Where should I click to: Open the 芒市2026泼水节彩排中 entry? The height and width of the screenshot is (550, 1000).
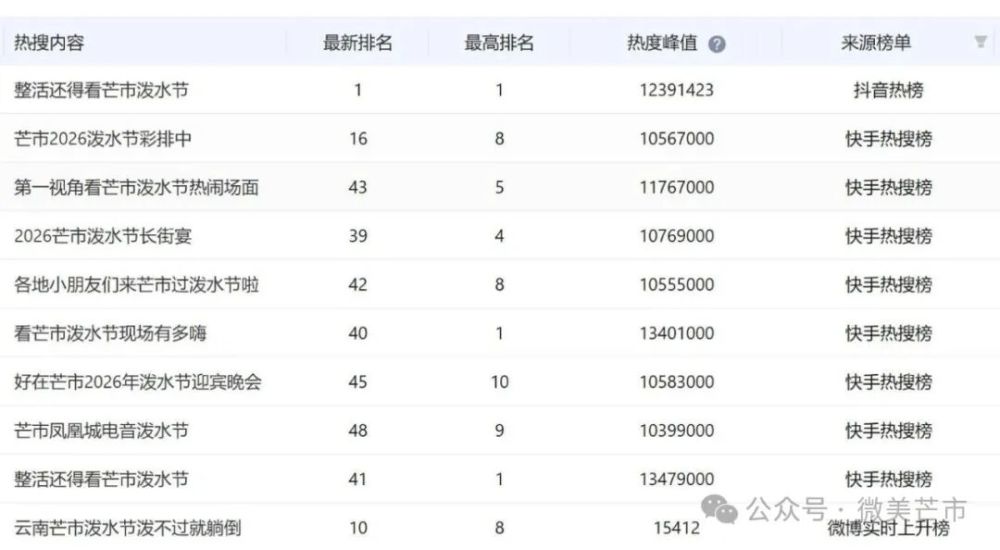[x=103, y=139]
